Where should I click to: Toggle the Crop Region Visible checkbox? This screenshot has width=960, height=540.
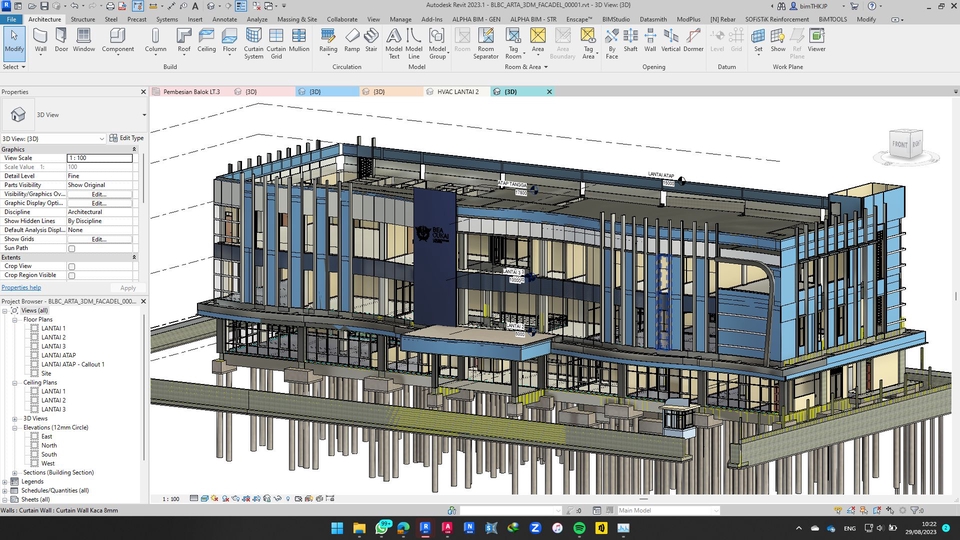click(x=72, y=276)
